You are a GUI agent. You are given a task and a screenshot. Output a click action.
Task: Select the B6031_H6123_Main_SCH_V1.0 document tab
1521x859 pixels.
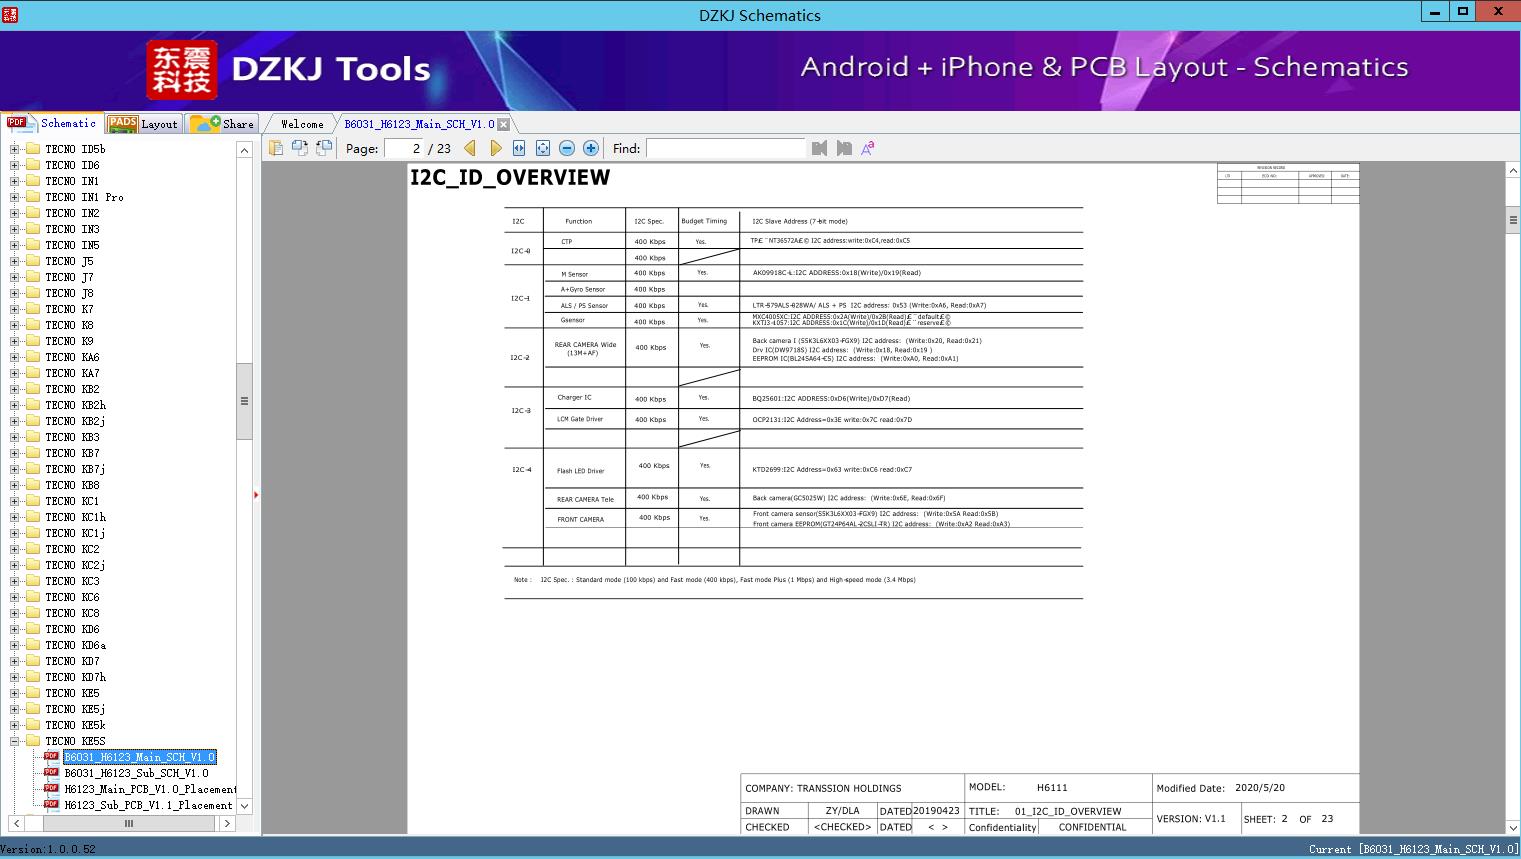pos(419,124)
